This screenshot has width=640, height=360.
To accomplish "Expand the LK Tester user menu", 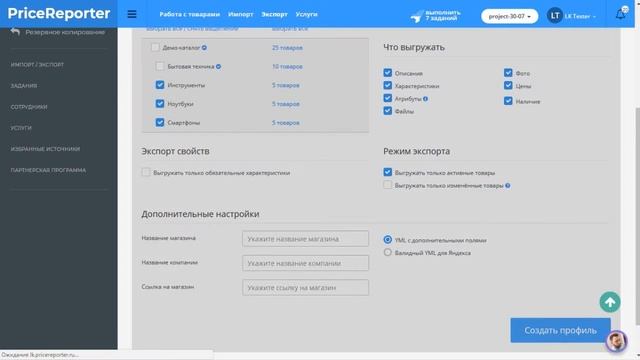I will (x=580, y=16).
